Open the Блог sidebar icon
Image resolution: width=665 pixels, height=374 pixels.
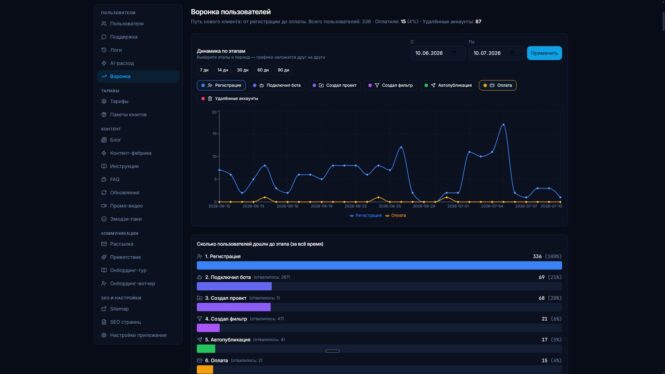[104, 140]
